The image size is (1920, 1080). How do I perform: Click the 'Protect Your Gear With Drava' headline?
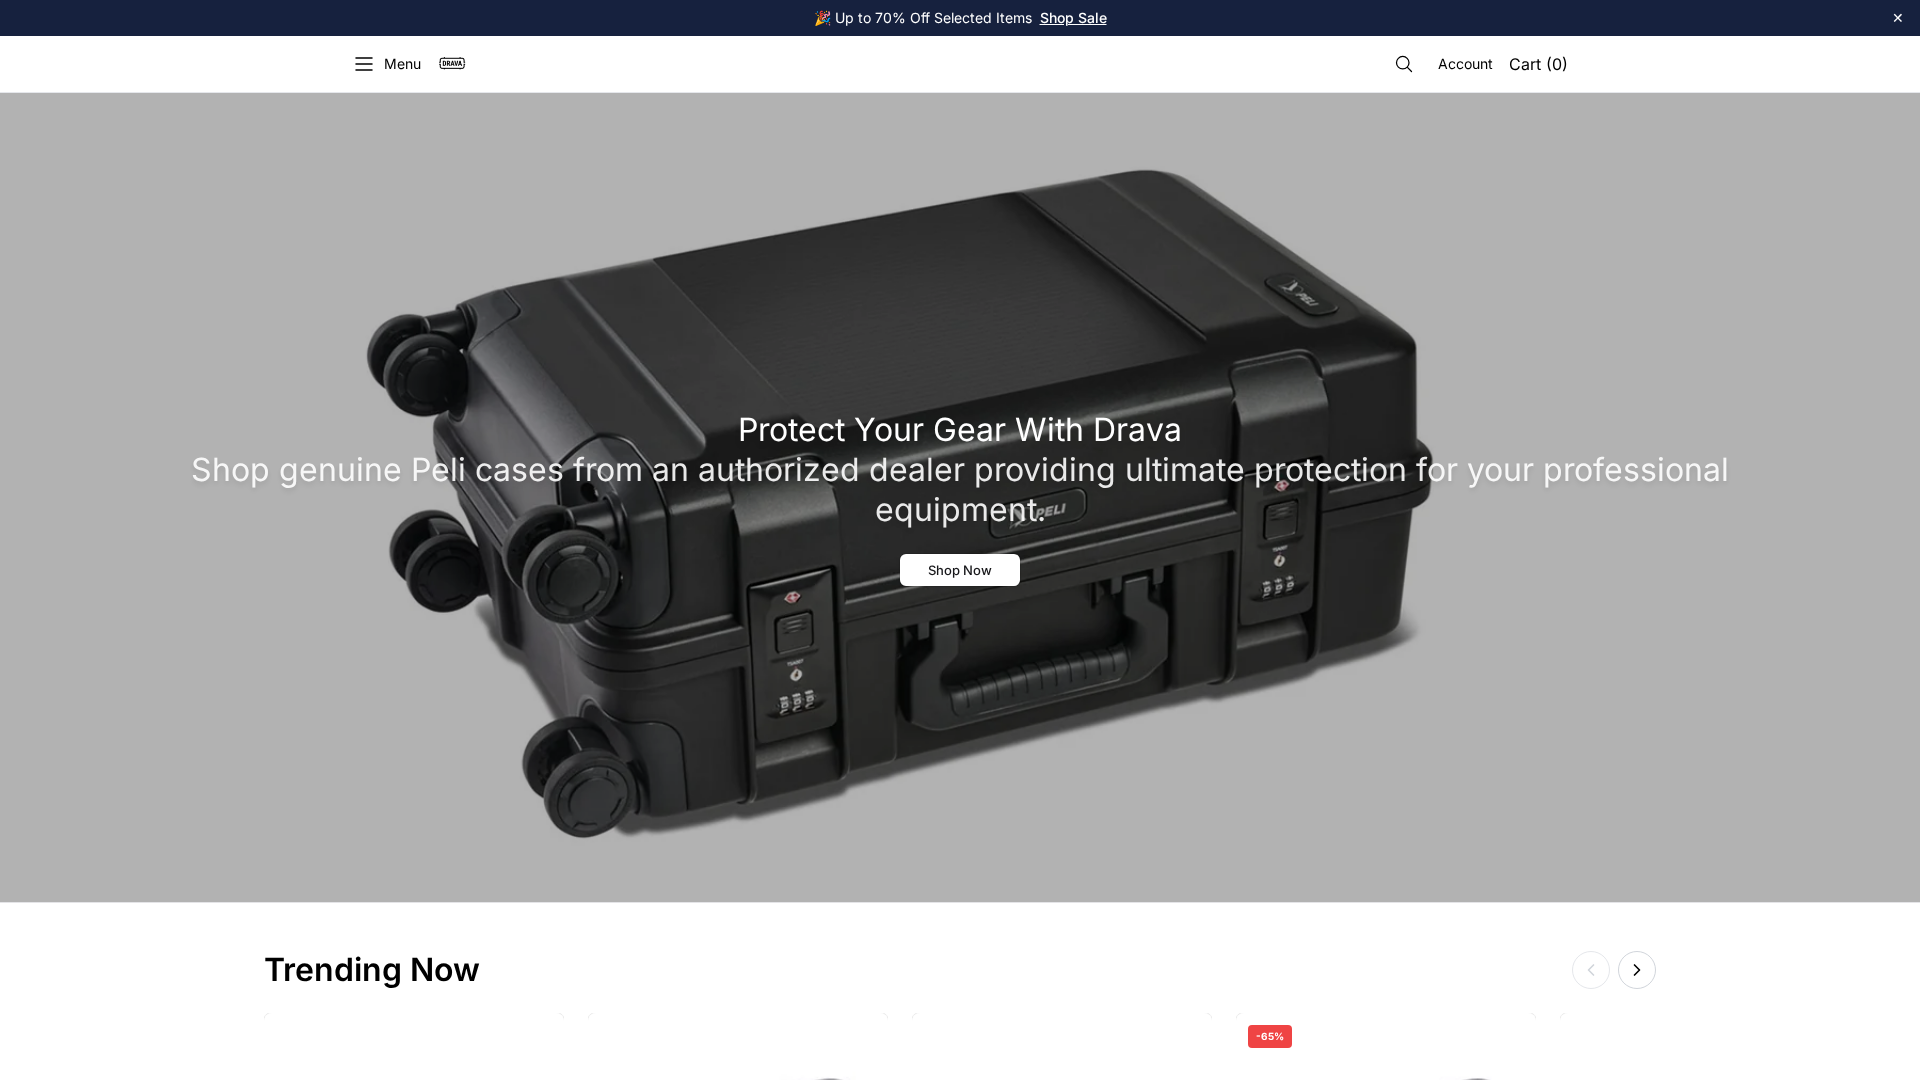pyautogui.click(x=960, y=430)
